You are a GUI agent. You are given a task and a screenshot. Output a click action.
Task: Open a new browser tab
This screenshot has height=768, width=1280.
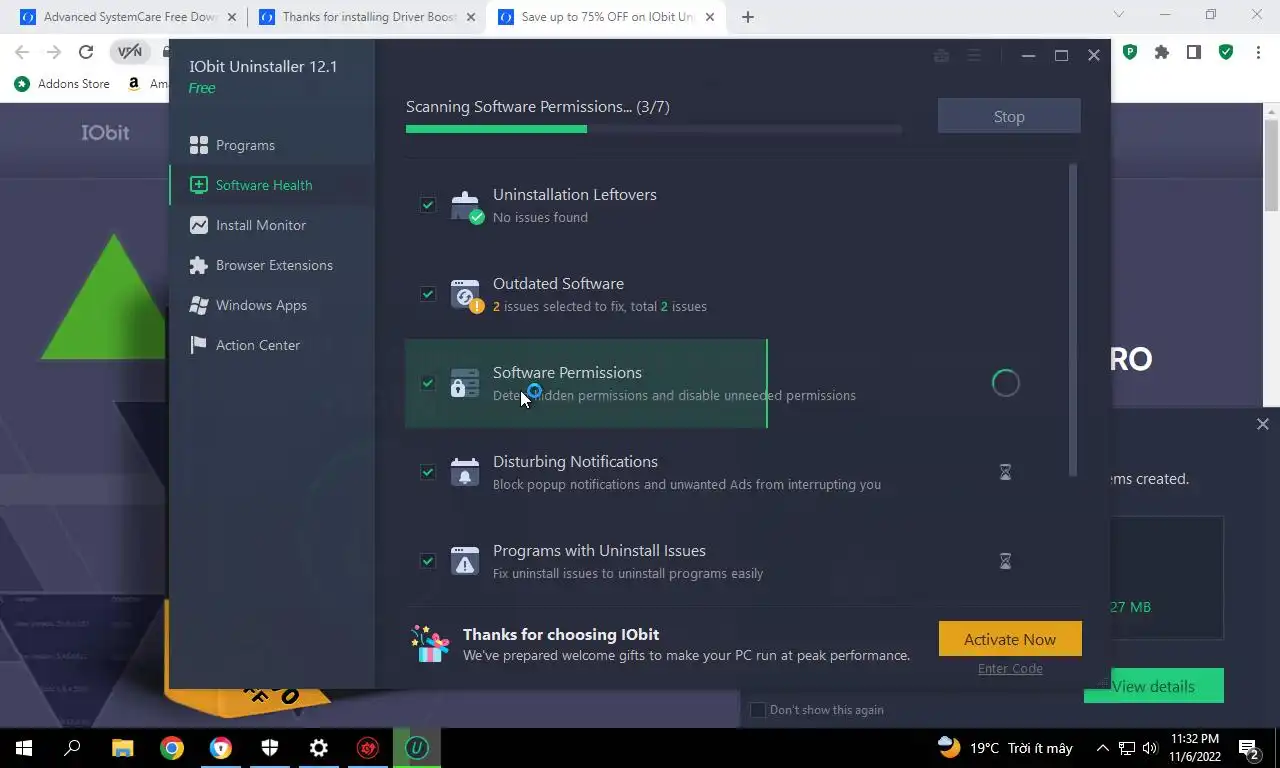coord(748,17)
